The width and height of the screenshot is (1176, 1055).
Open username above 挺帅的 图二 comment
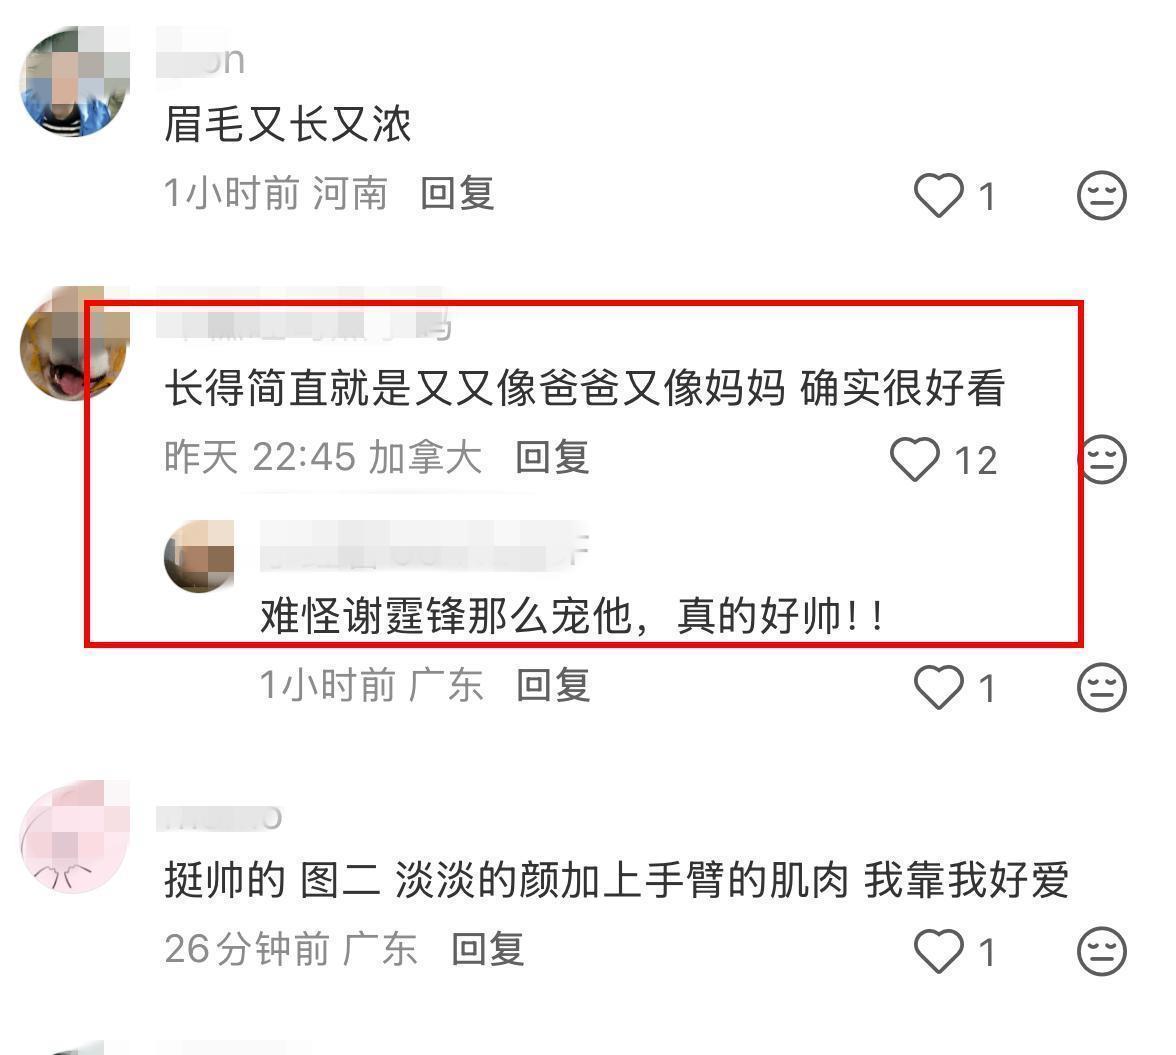(x=219, y=817)
